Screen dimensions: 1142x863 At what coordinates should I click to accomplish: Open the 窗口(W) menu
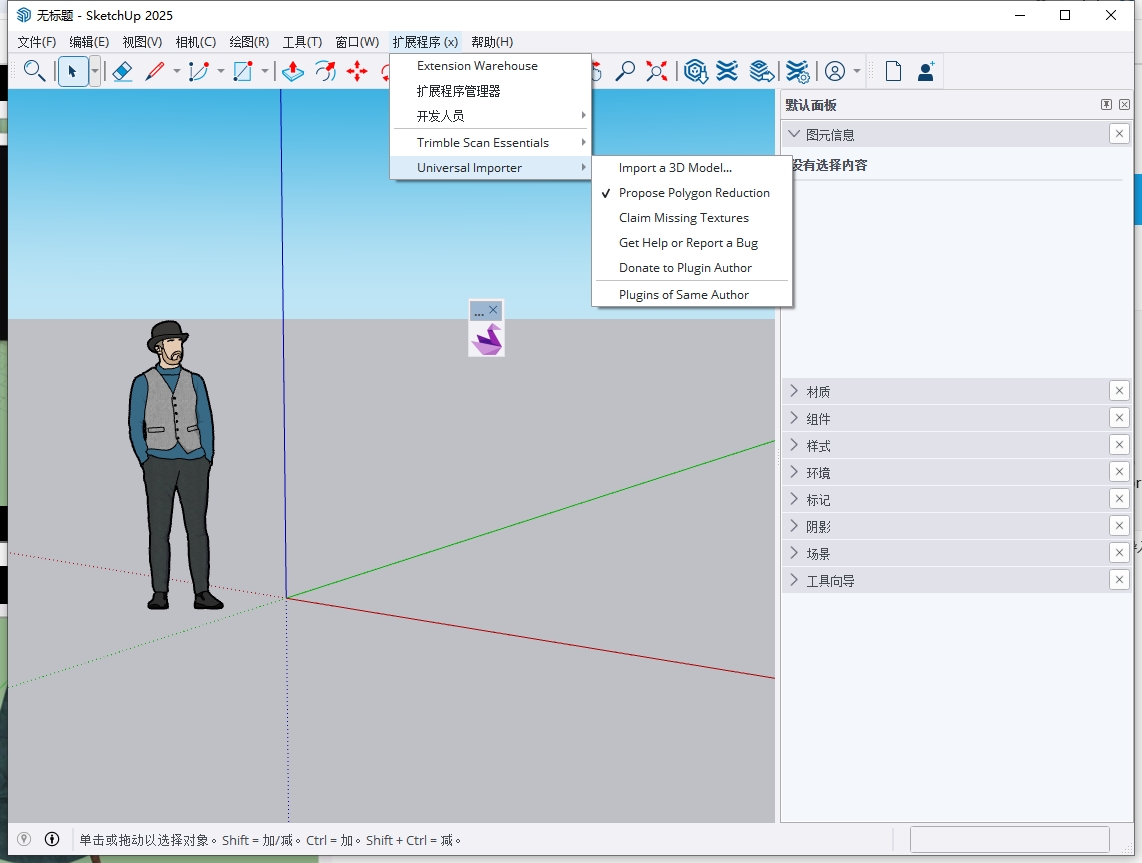[x=357, y=42]
